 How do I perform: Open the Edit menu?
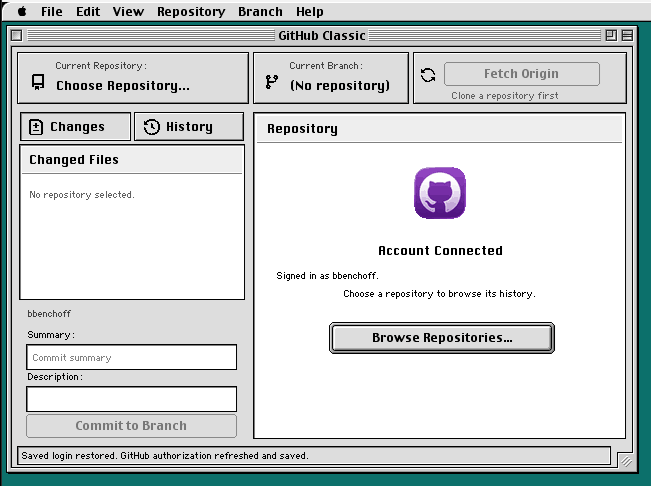click(x=88, y=12)
